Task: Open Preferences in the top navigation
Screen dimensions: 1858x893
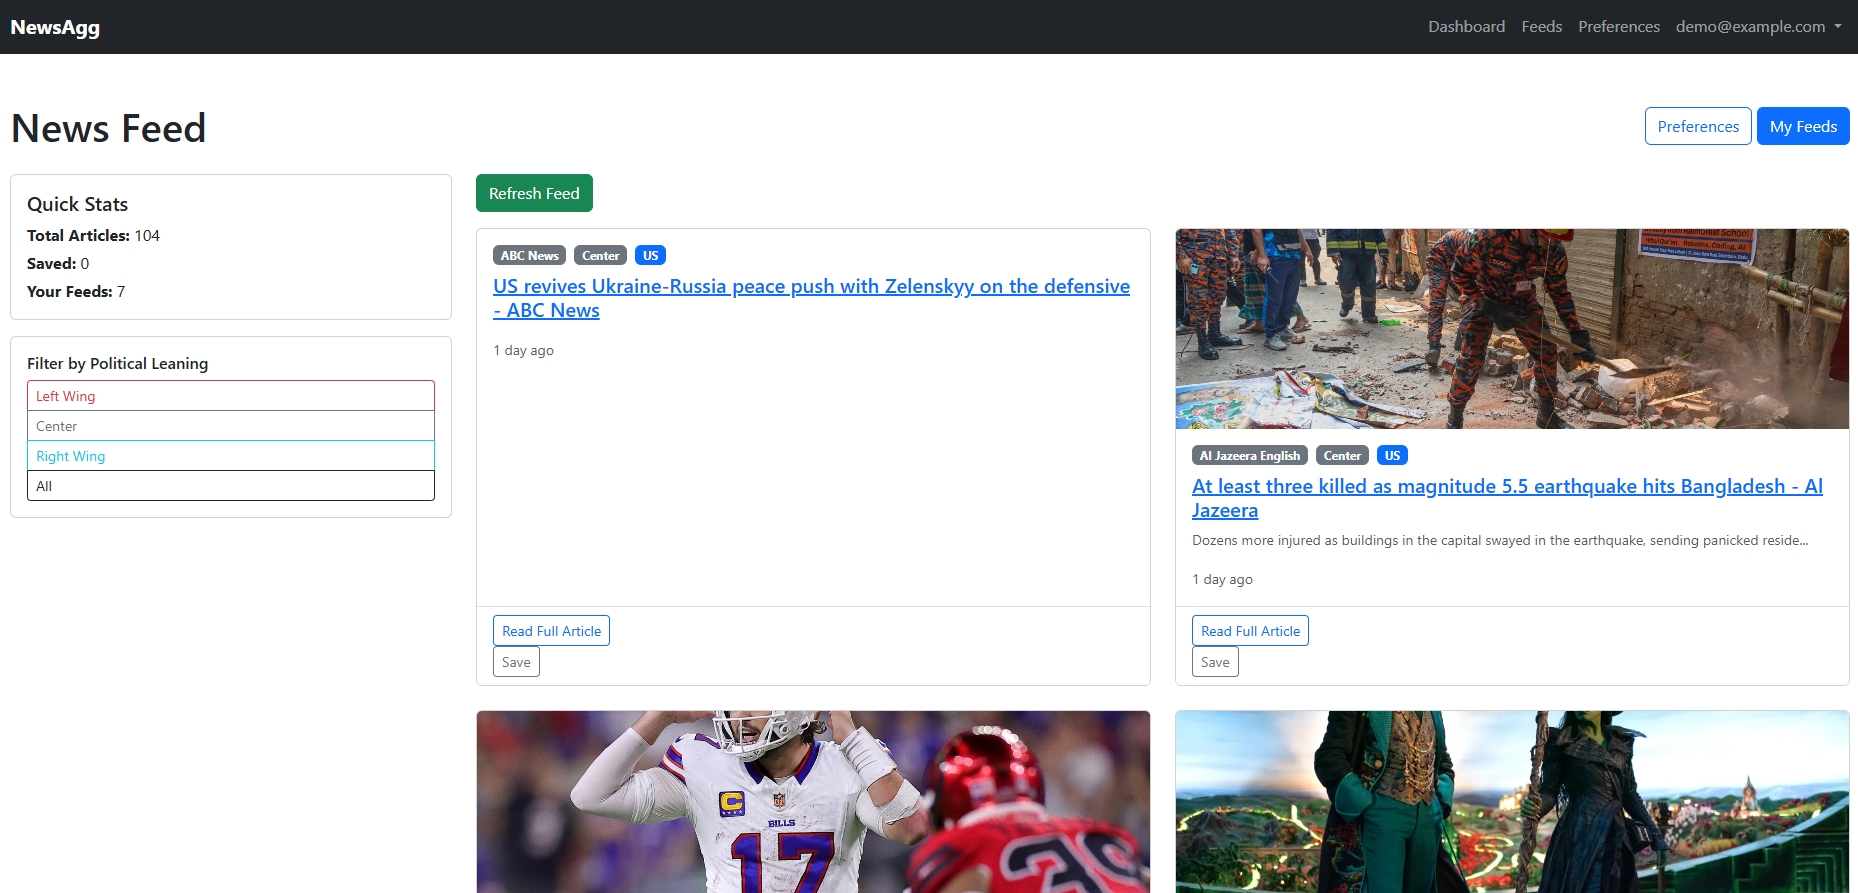Action: click(x=1618, y=27)
